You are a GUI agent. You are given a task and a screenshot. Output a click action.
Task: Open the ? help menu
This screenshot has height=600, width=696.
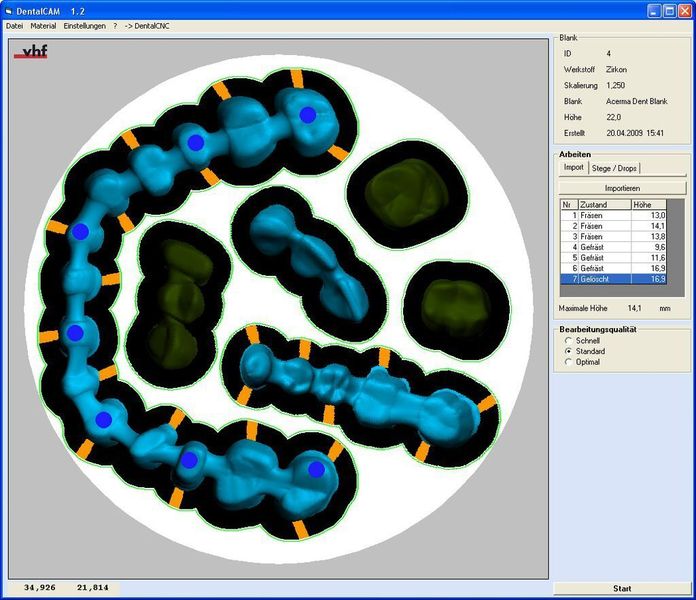point(115,26)
